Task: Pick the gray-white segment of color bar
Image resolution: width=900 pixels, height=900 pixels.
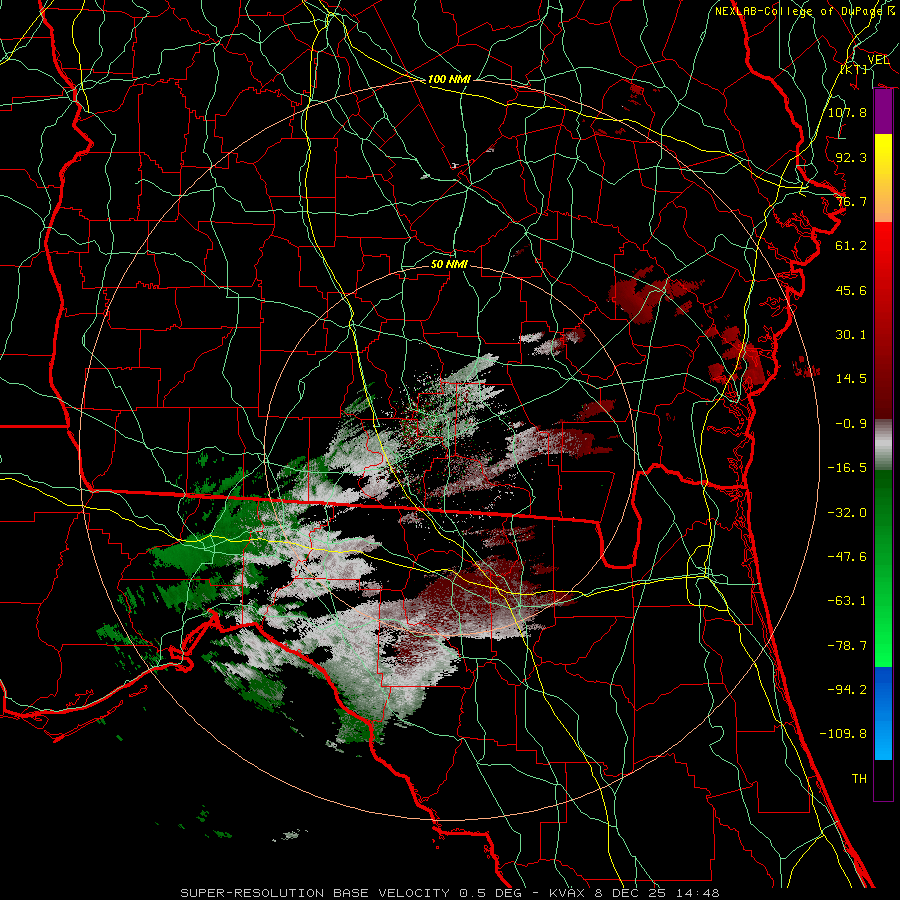Action: click(883, 445)
